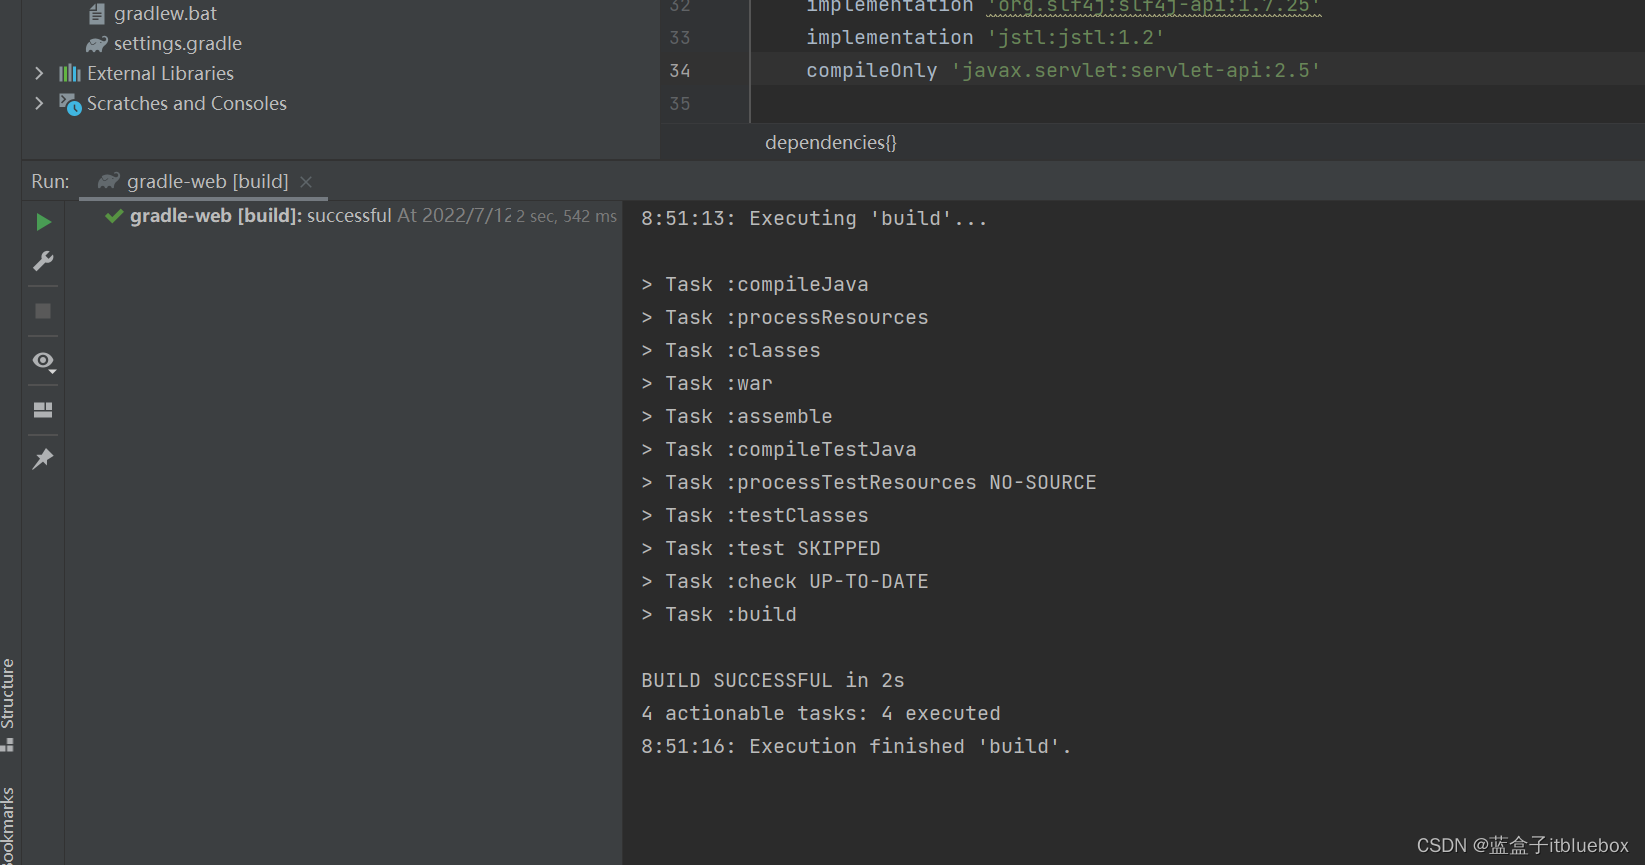Click the gradlew.bat file icon
The width and height of the screenshot is (1645, 865).
(x=97, y=14)
